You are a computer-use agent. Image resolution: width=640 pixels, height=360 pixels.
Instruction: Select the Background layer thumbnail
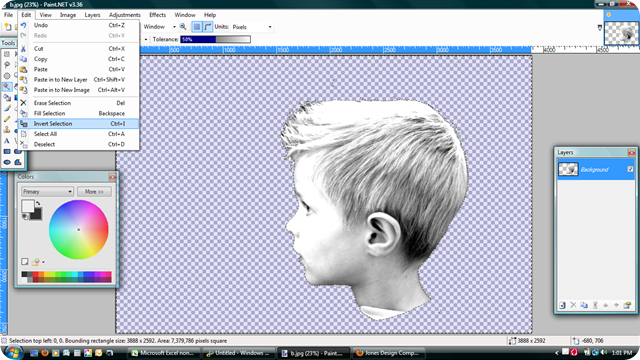[568, 169]
